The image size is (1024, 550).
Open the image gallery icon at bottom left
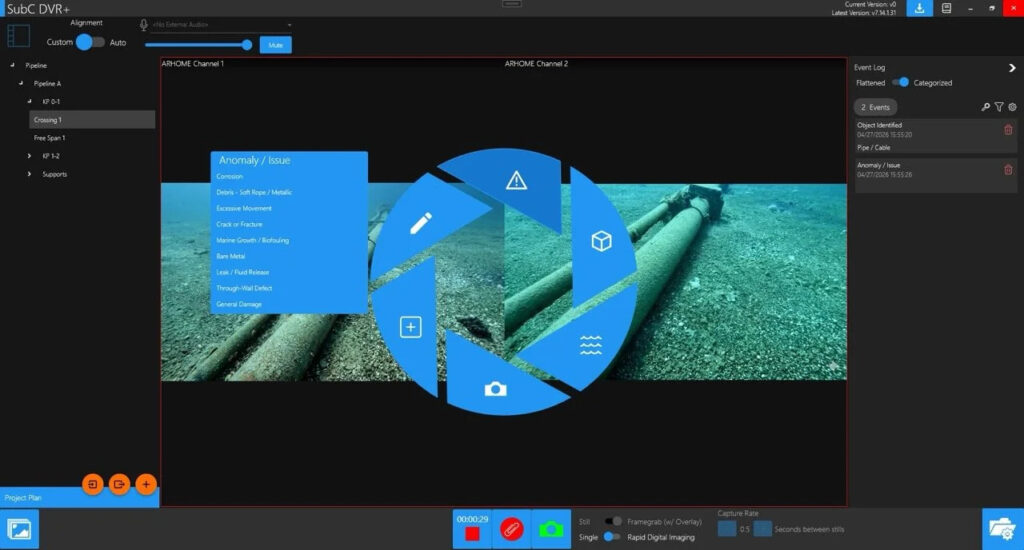[x=19, y=529]
